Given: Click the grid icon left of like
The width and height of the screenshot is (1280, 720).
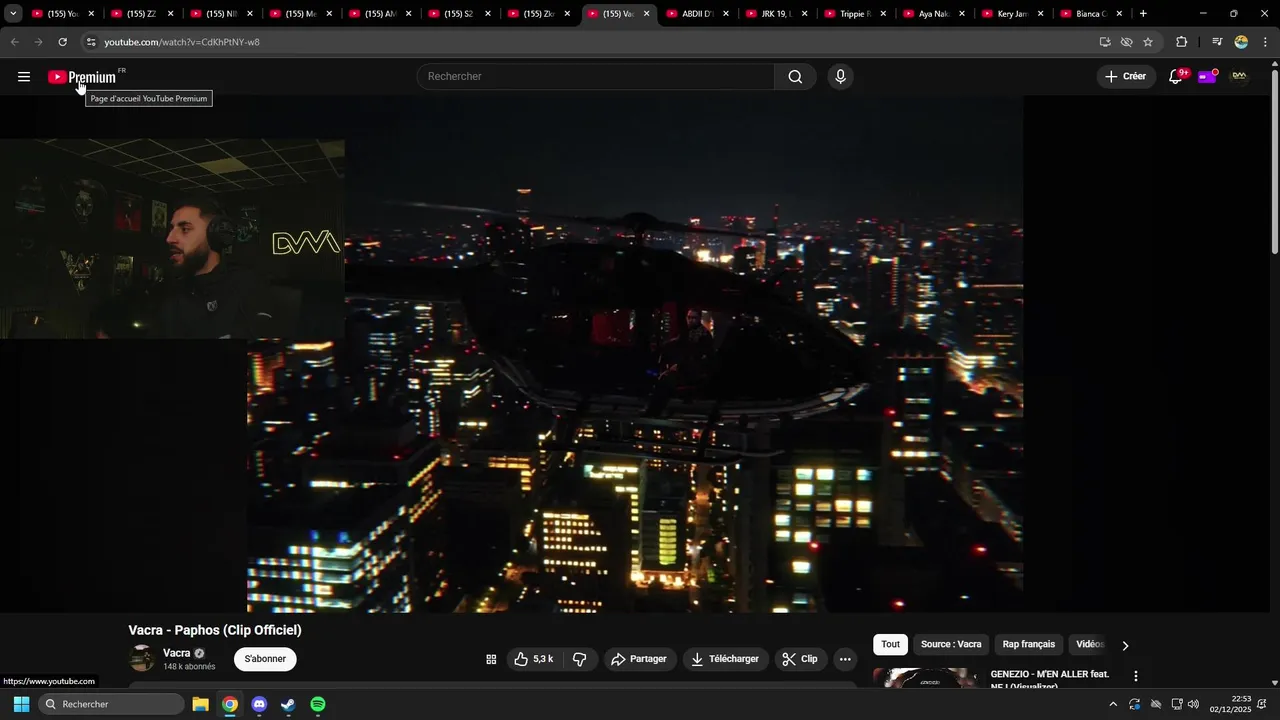Looking at the screenshot, I should pyautogui.click(x=491, y=659).
